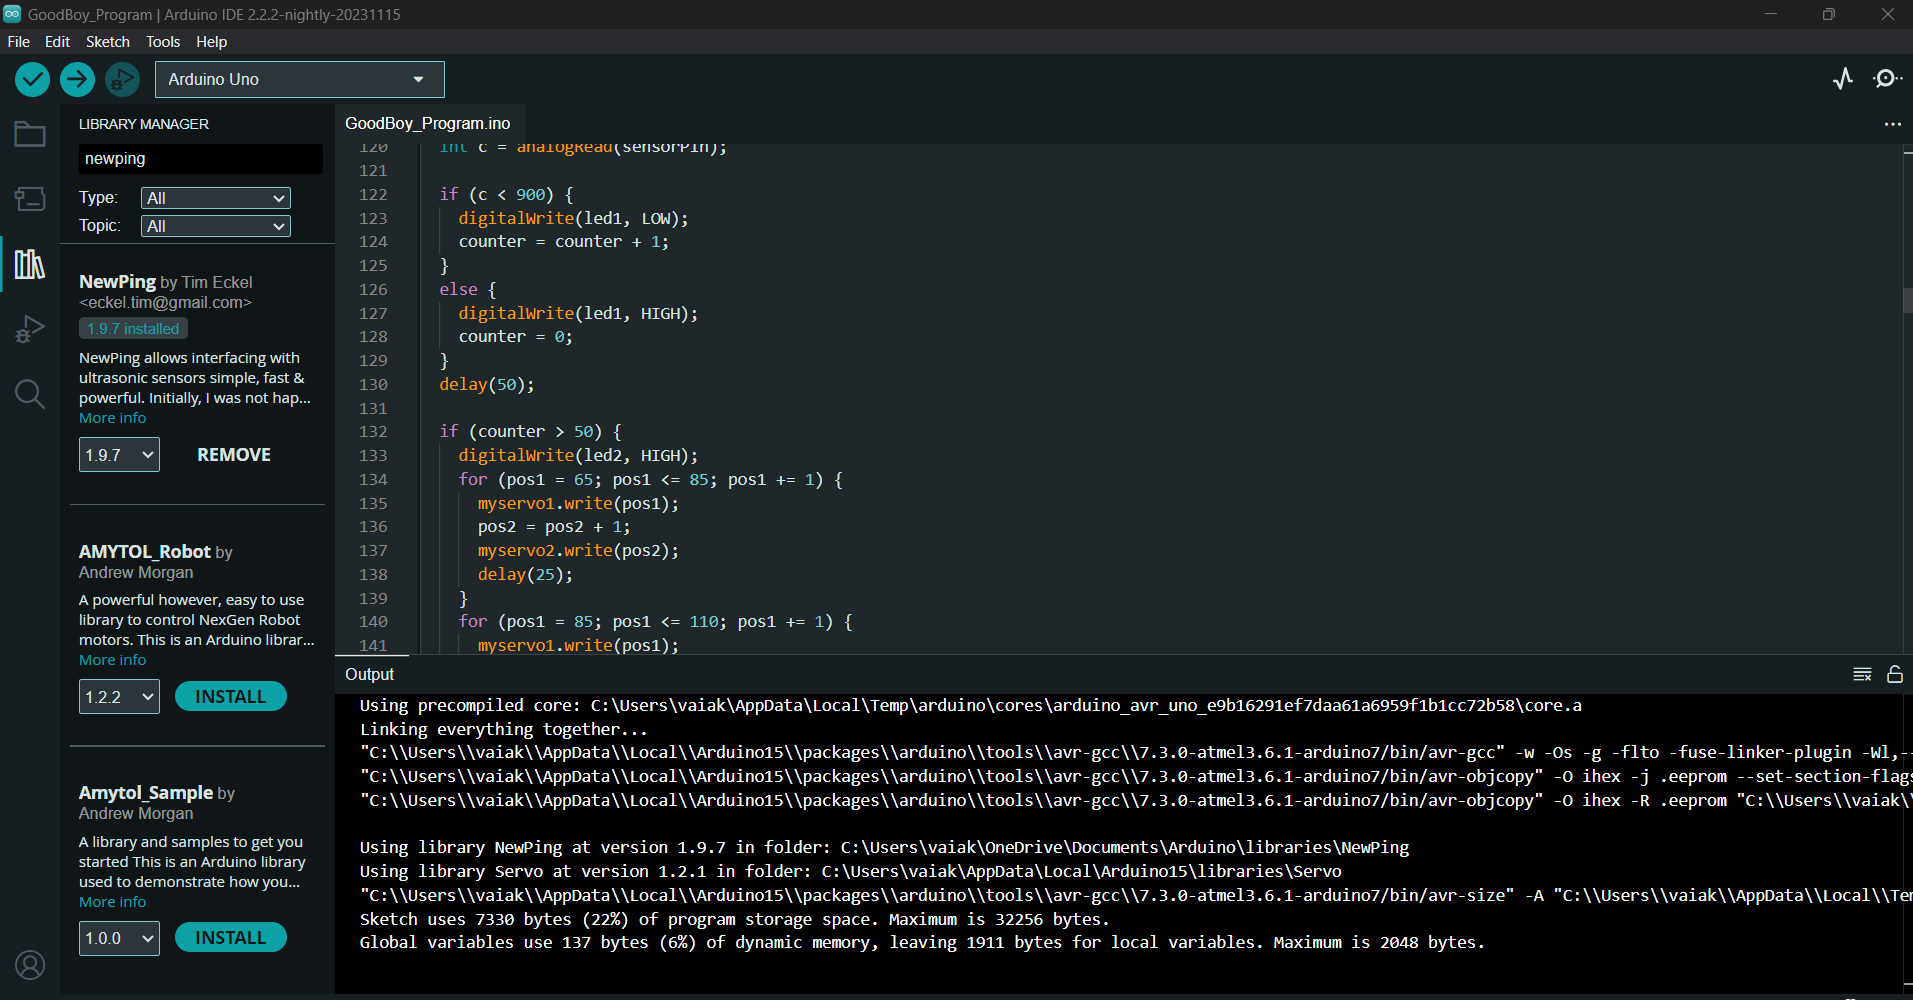Open the Edit menu
Image resolution: width=1913 pixels, height=1000 pixels.
pos(57,42)
